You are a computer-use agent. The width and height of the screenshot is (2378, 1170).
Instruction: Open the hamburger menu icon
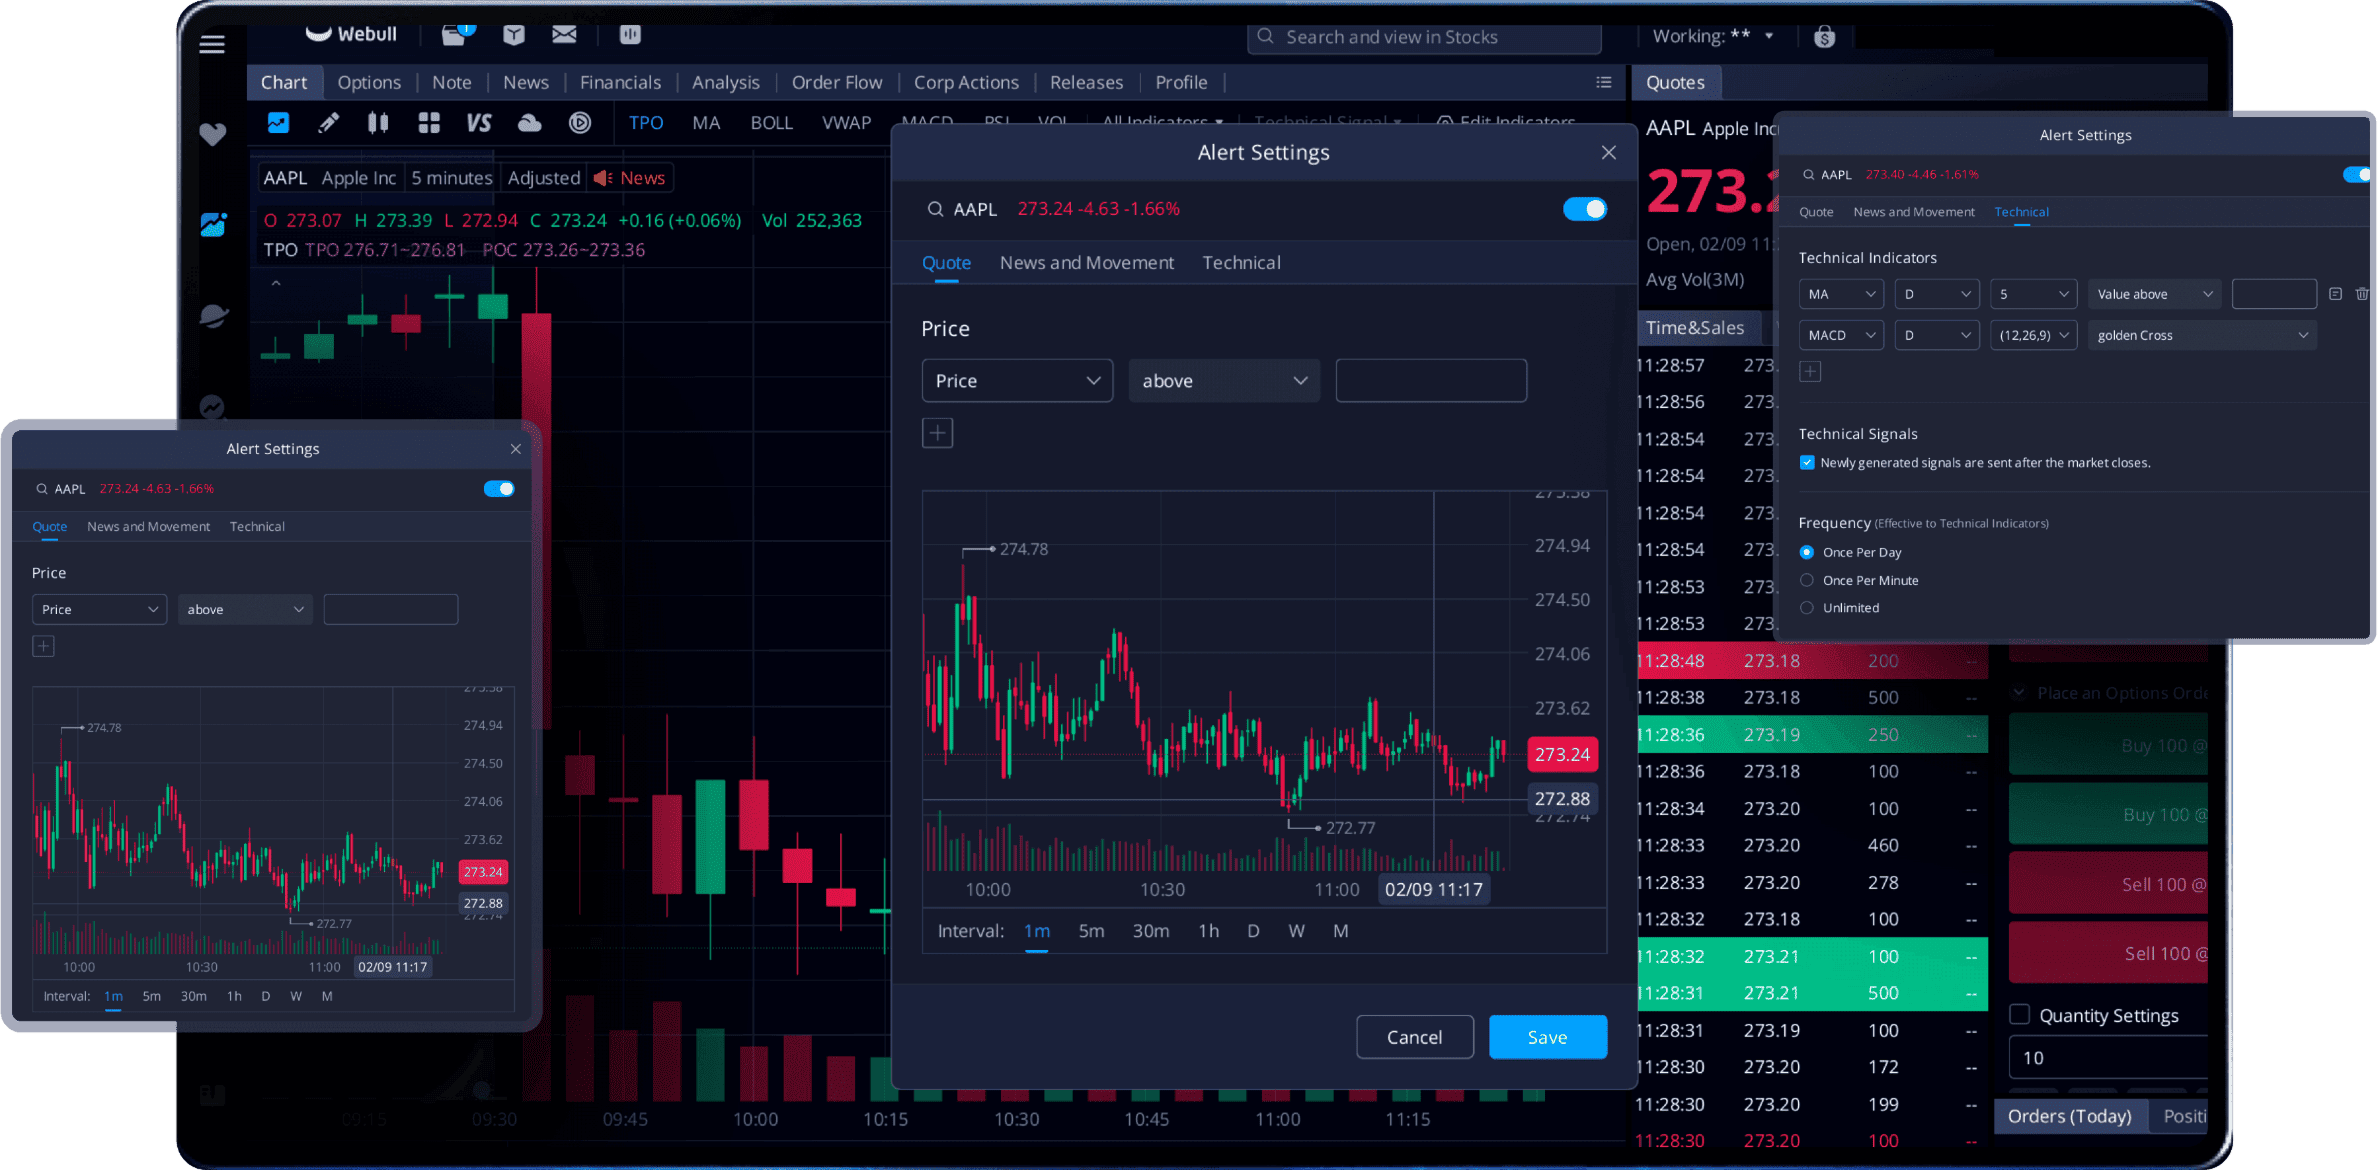tap(212, 44)
